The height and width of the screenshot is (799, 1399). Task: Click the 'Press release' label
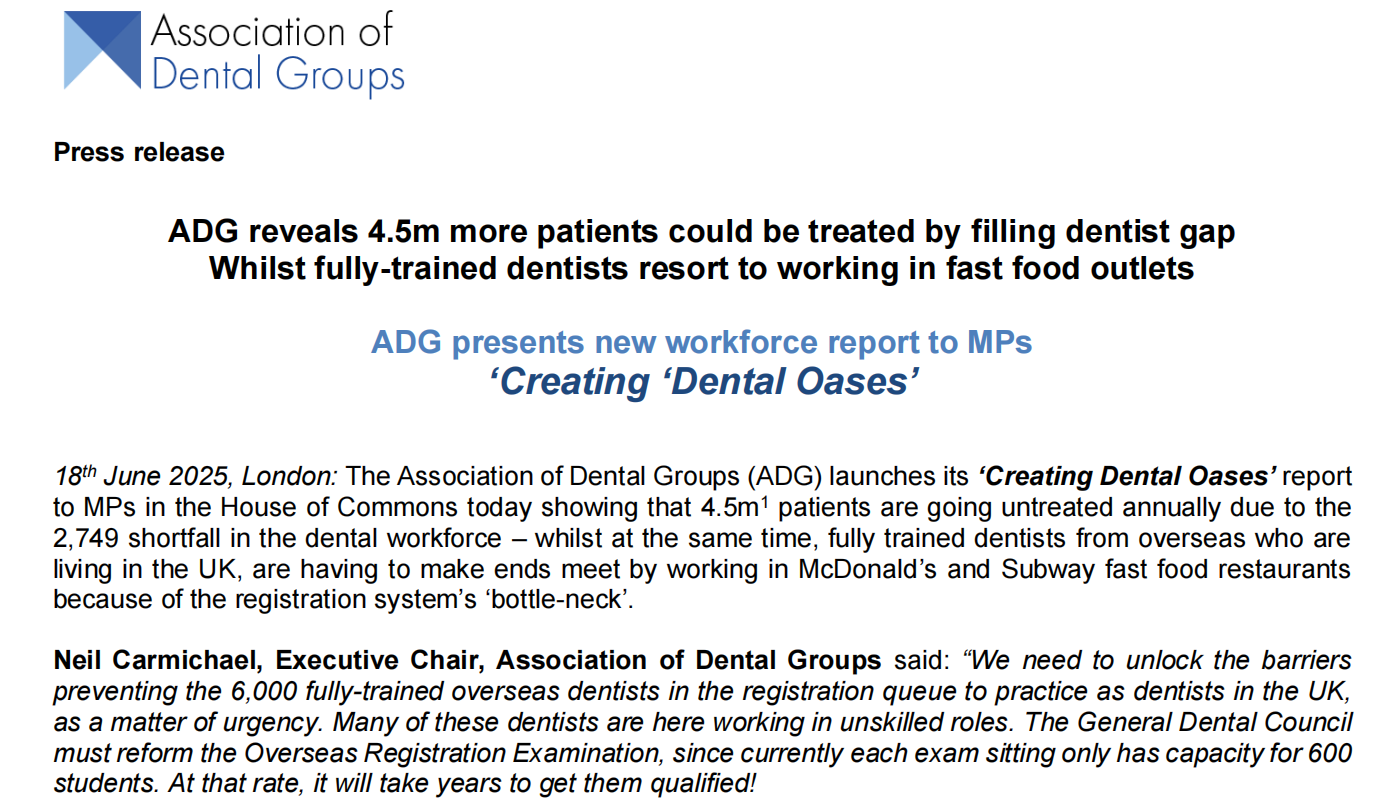click(139, 152)
